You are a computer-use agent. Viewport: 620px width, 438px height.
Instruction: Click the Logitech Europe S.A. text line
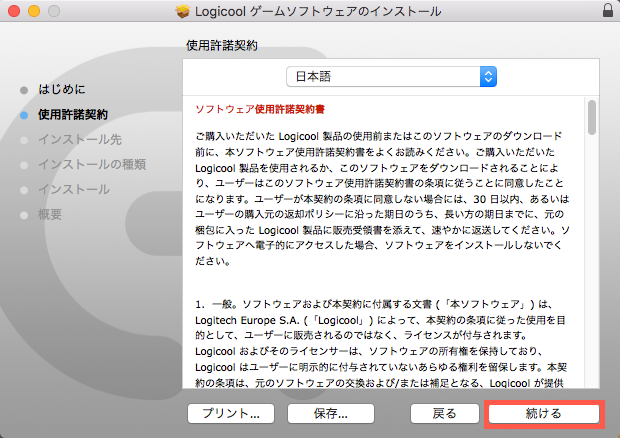coord(380,320)
